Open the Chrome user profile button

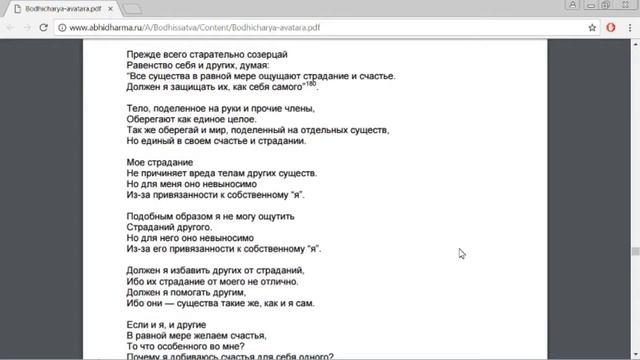573,5
